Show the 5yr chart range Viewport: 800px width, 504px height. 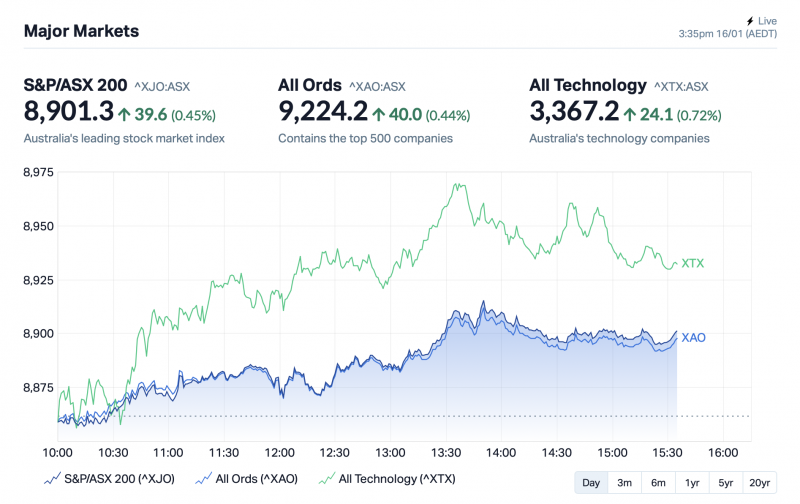pyautogui.click(x=726, y=483)
